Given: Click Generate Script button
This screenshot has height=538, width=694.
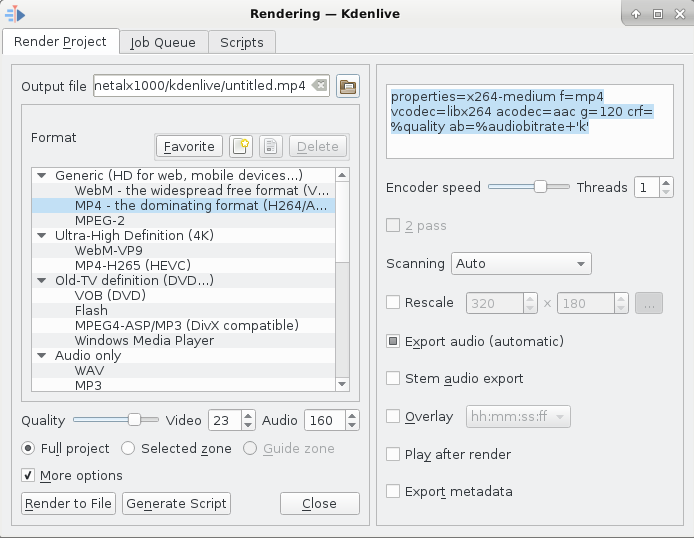Looking at the screenshot, I should [176, 503].
